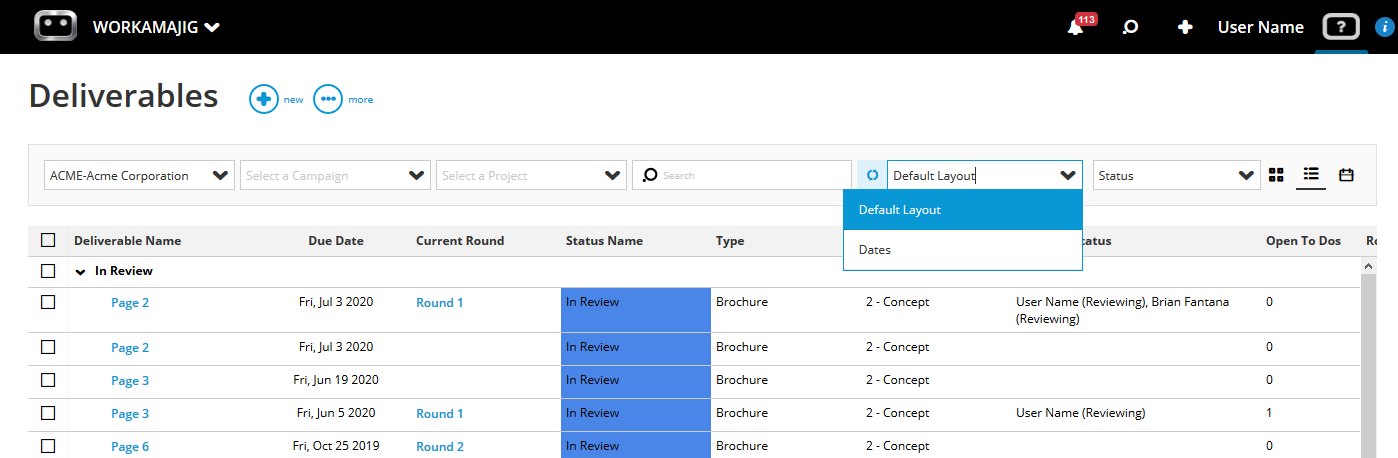Image resolution: width=1398 pixels, height=458 pixels.
Task: Click blue In Review status cell for Page 6
Action: click(636, 445)
